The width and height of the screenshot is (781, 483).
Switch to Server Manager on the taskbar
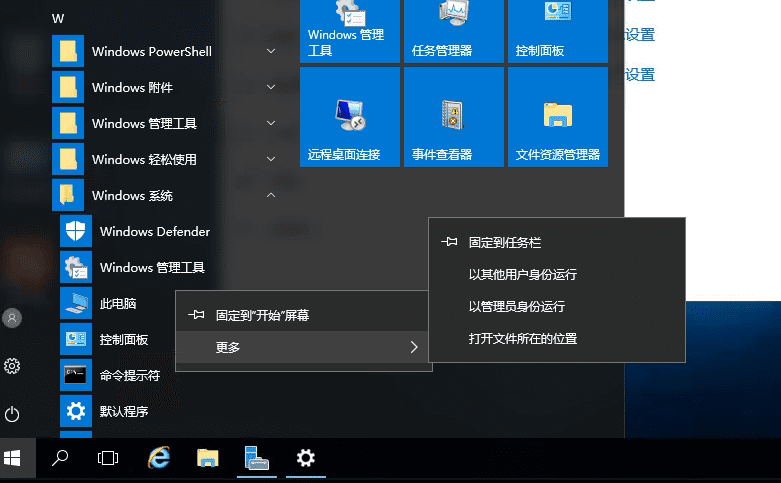point(257,458)
